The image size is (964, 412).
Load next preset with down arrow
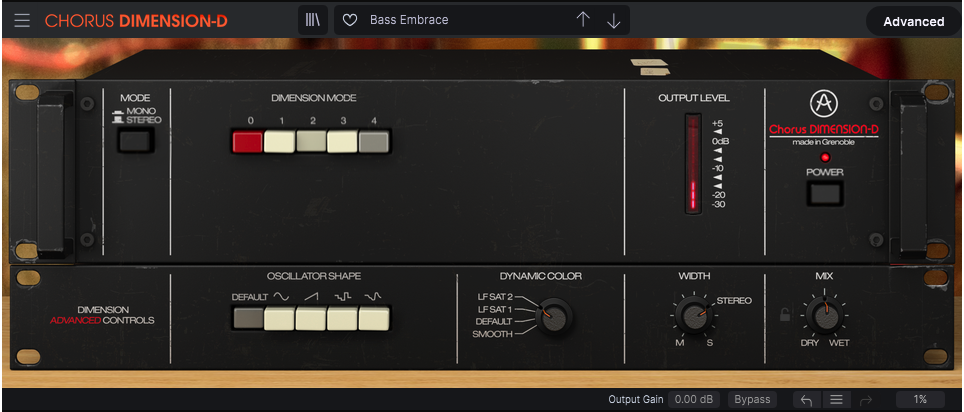coord(614,20)
